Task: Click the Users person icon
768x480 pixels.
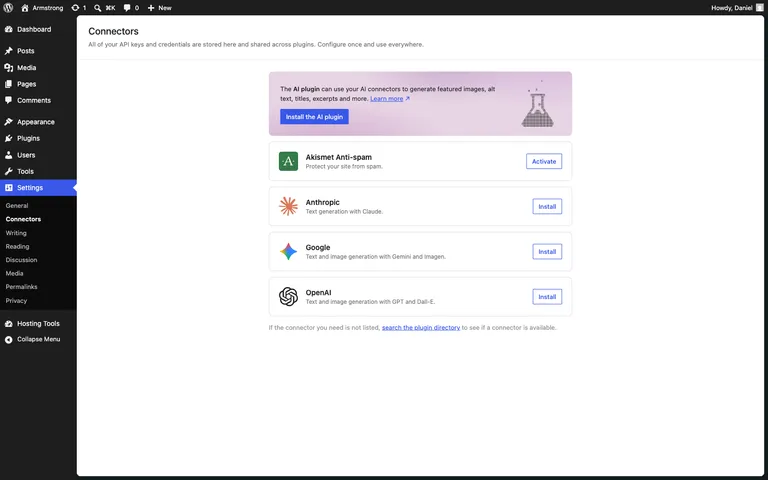Action: pos(8,155)
